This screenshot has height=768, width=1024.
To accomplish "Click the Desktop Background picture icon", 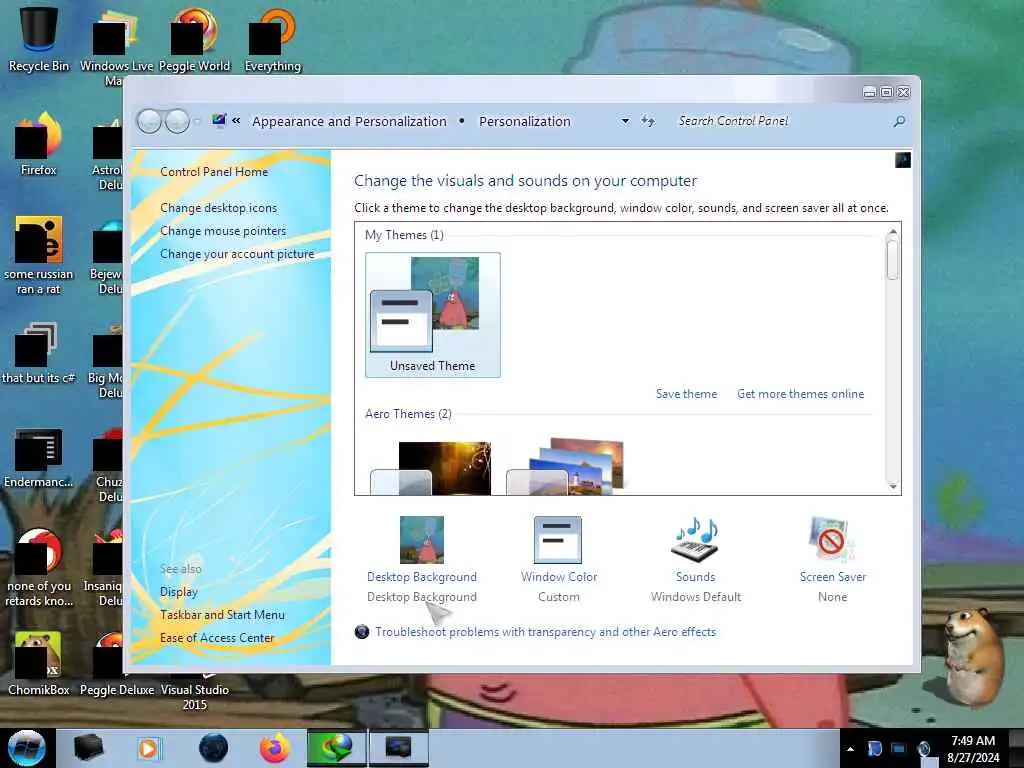I will pos(422,539).
